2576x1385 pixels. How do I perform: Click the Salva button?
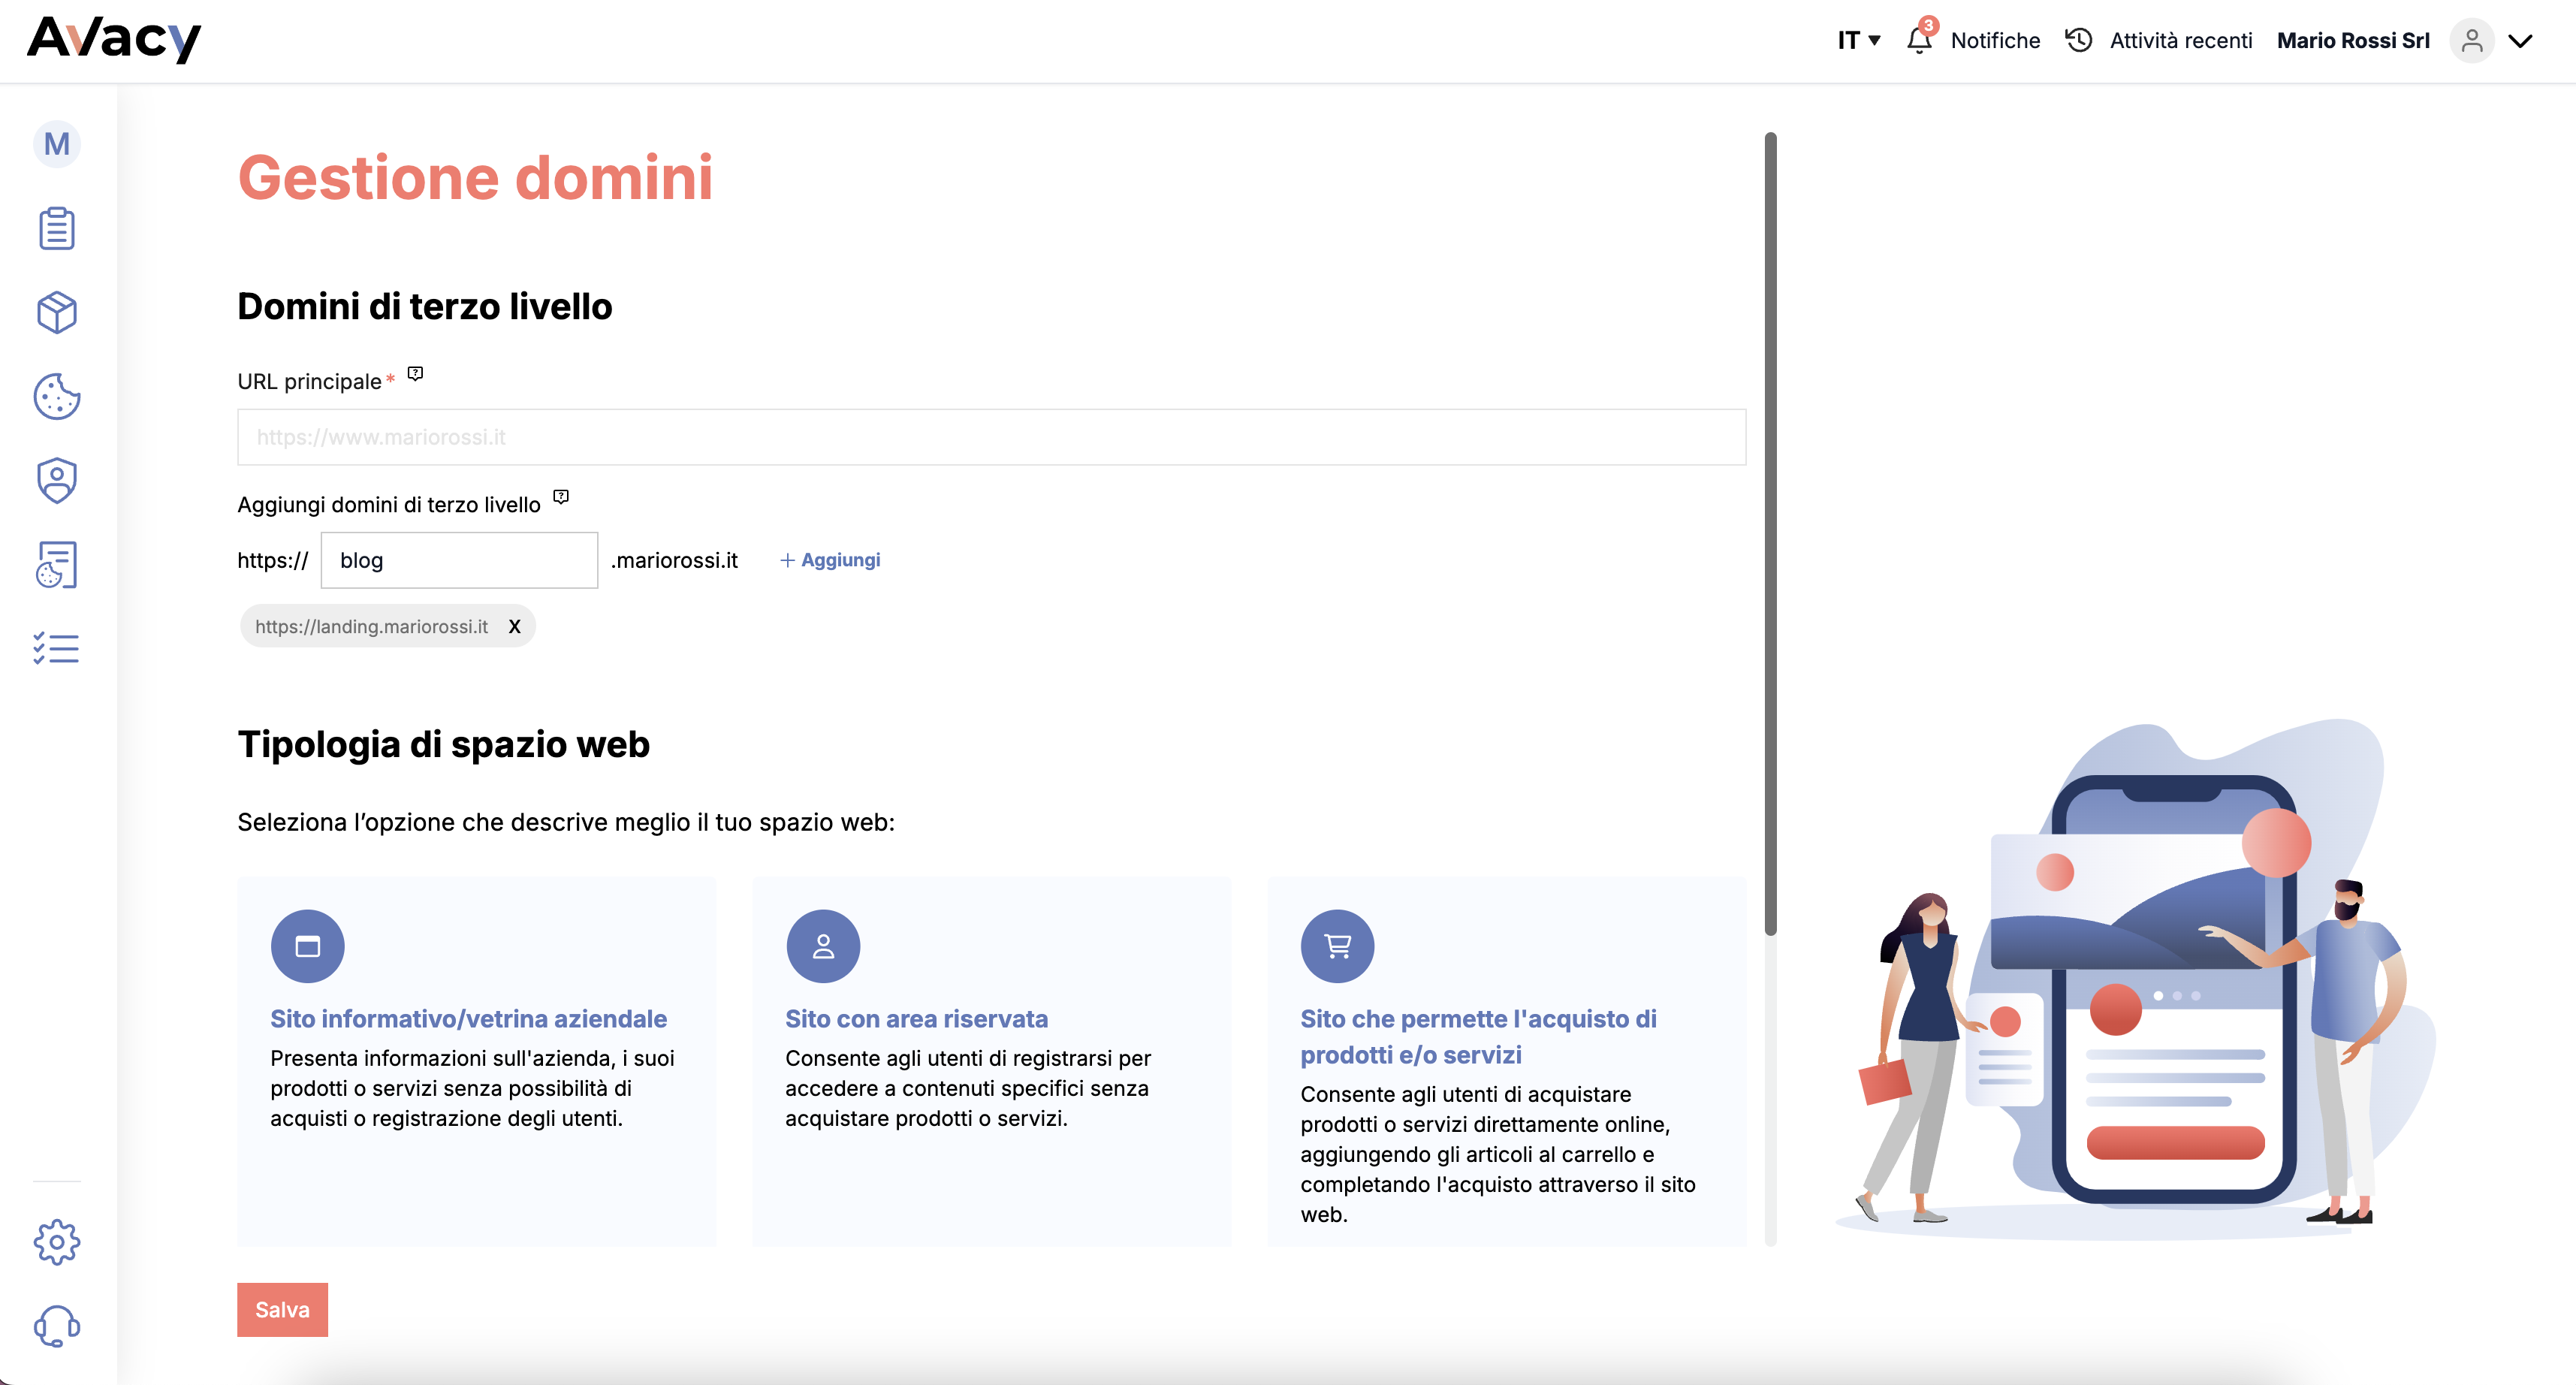282,1310
